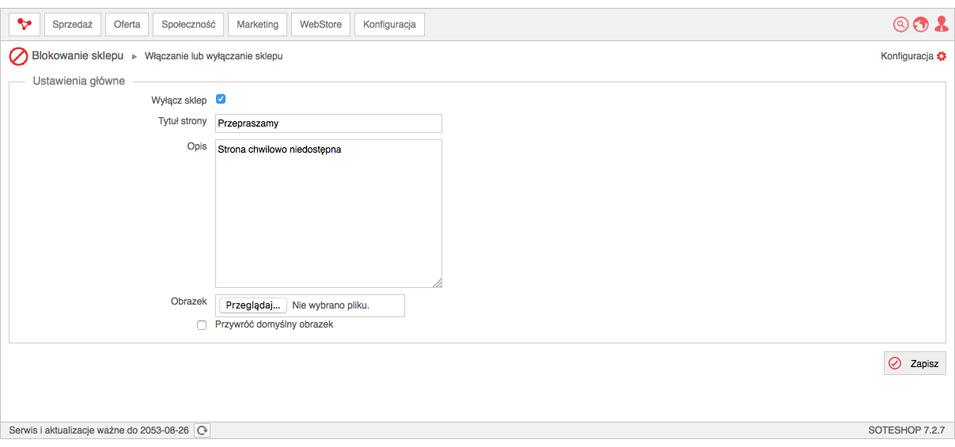Click the SOTESHOP logo home icon
The image size is (955, 447).
(25, 24)
